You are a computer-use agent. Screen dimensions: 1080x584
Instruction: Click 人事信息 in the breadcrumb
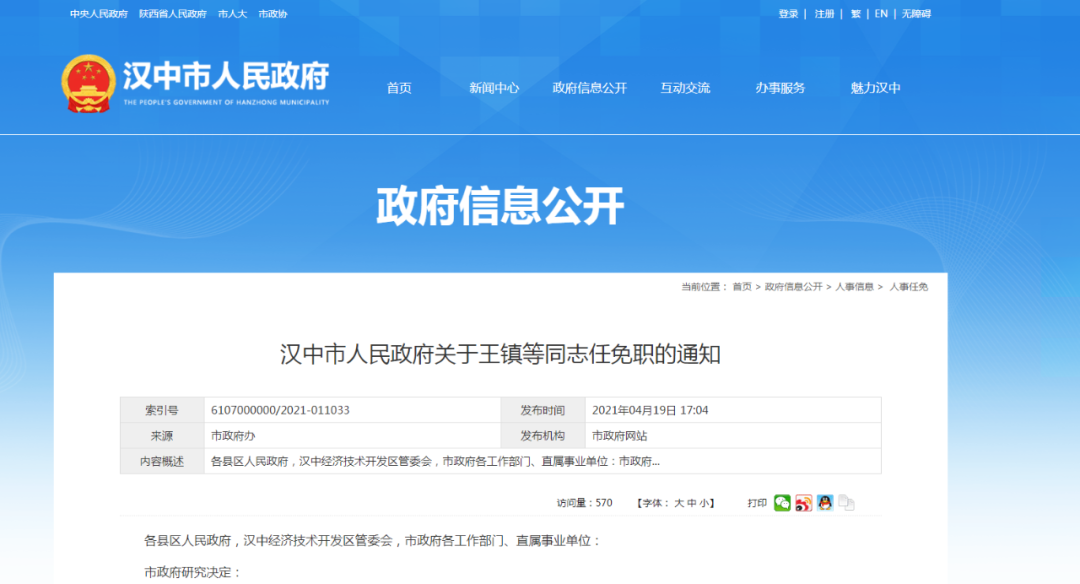[855, 286]
